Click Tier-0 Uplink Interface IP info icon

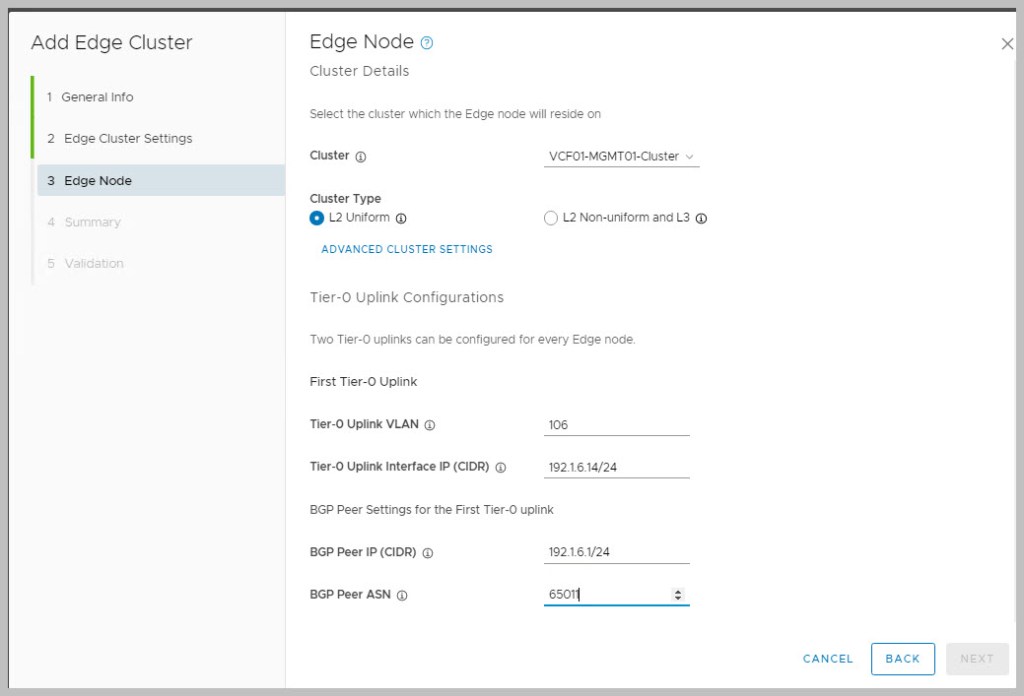tap(501, 467)
